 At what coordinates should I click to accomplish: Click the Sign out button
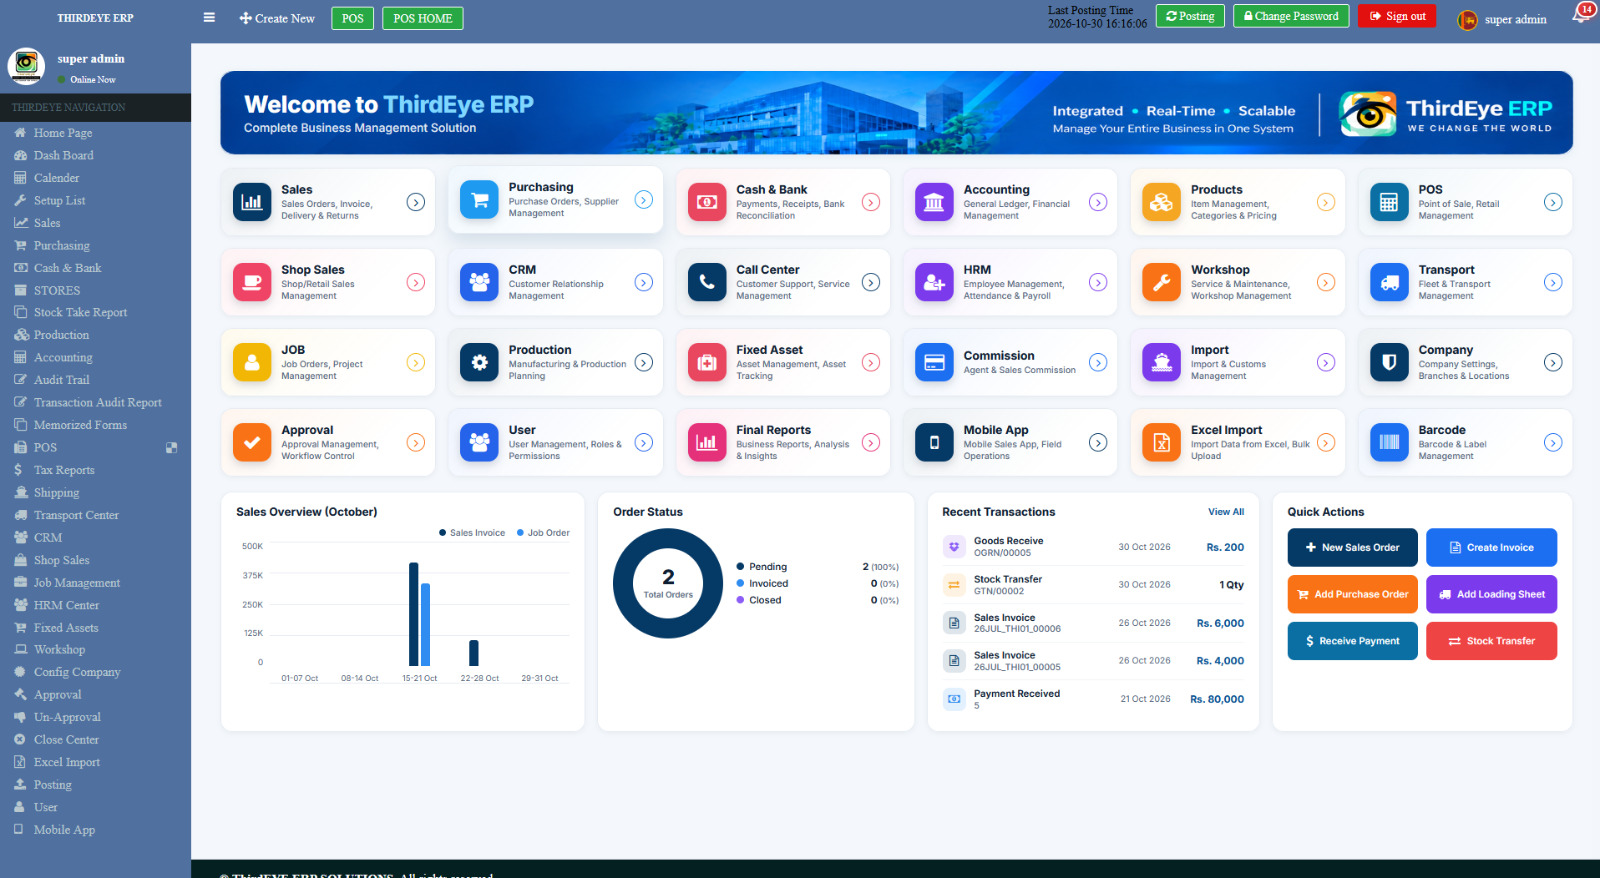pyautogui.click(x=1397, y=16)
